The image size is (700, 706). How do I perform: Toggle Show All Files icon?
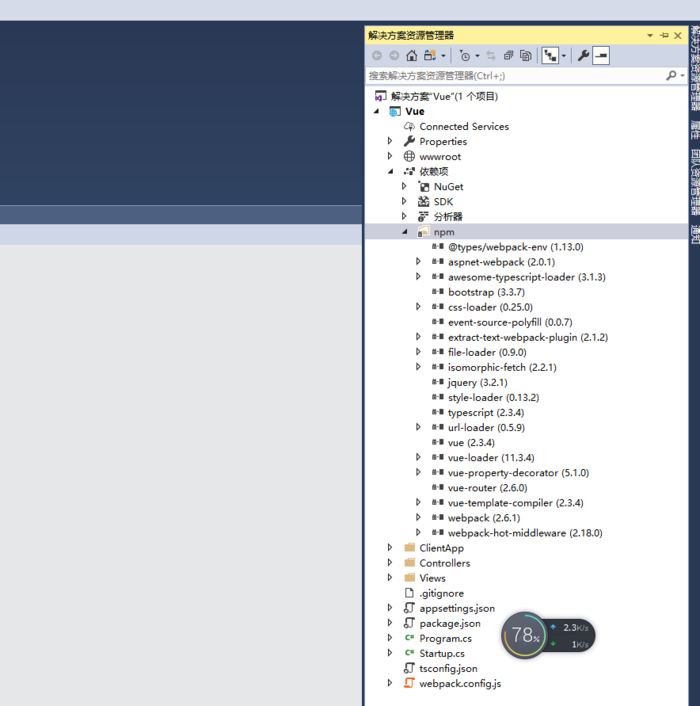[x=525, y=55]
